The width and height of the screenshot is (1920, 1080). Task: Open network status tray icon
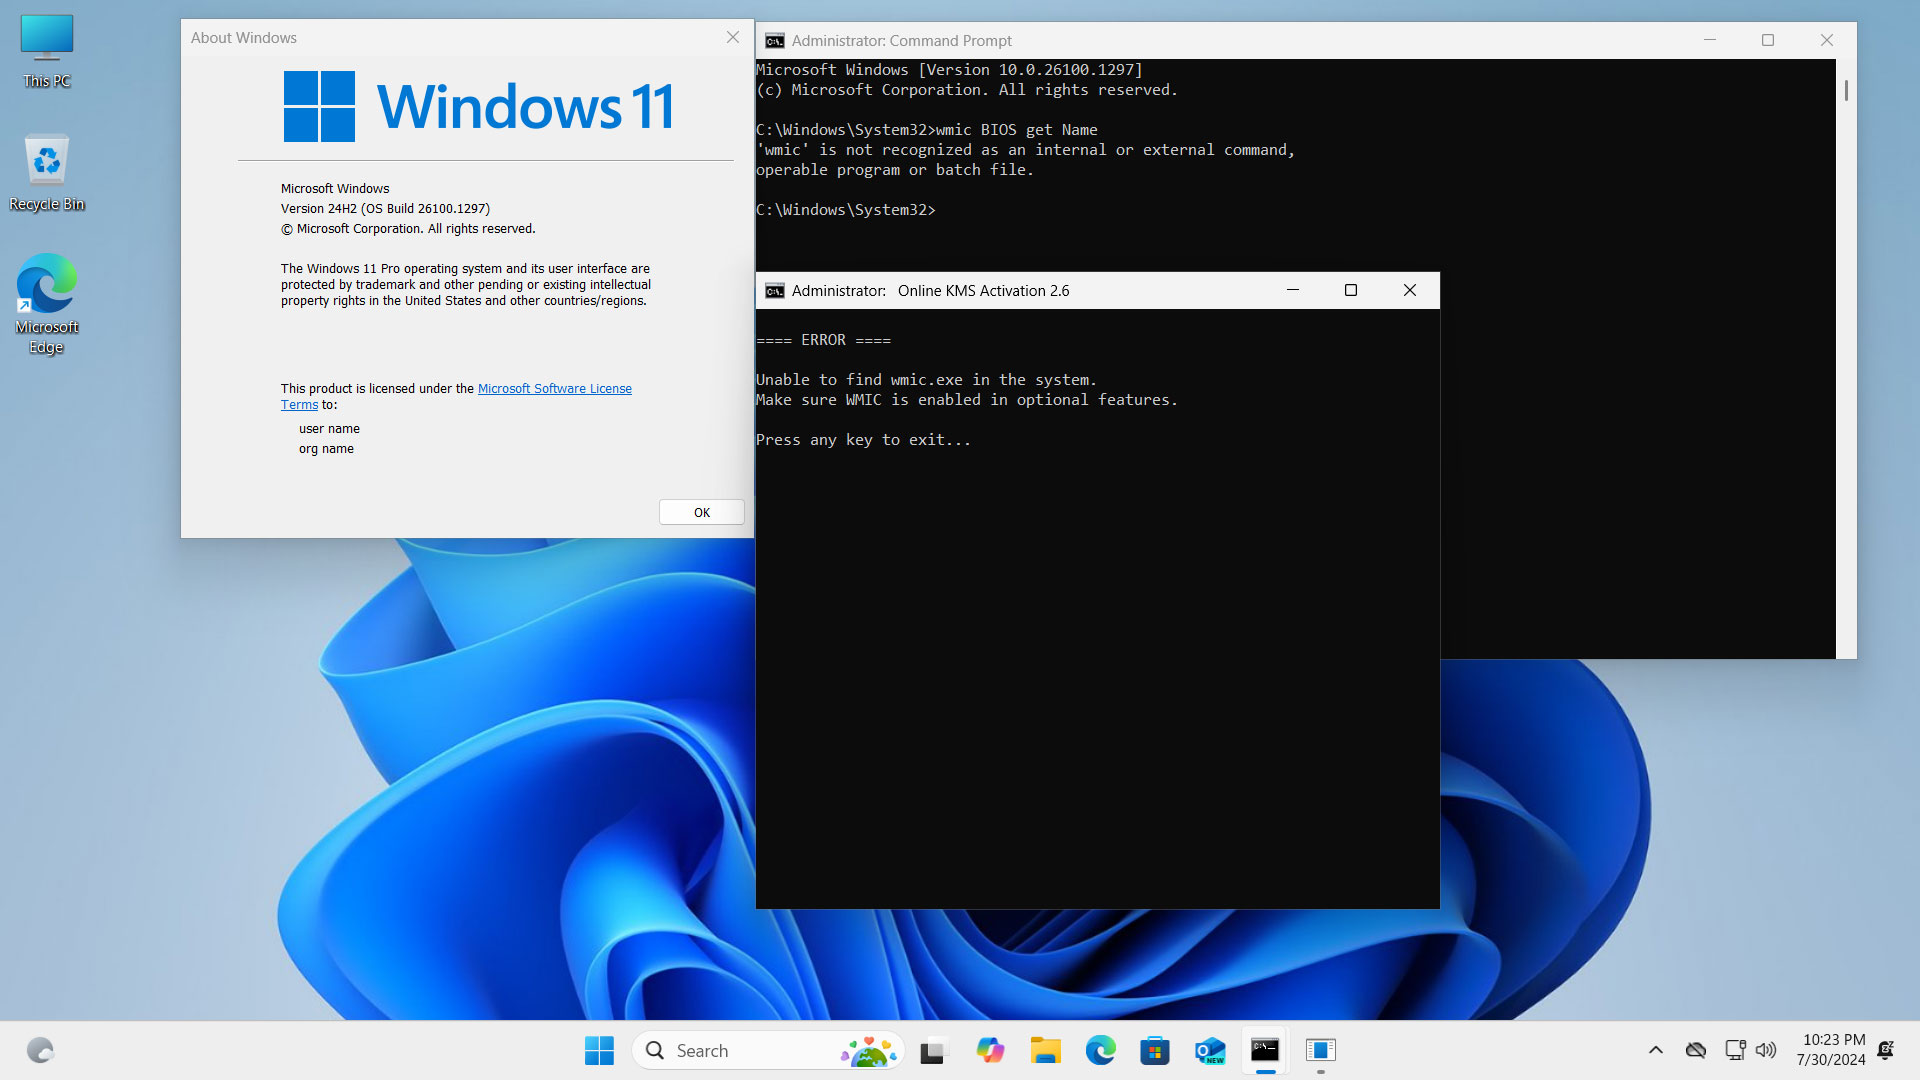(x=1735, y=1050)
